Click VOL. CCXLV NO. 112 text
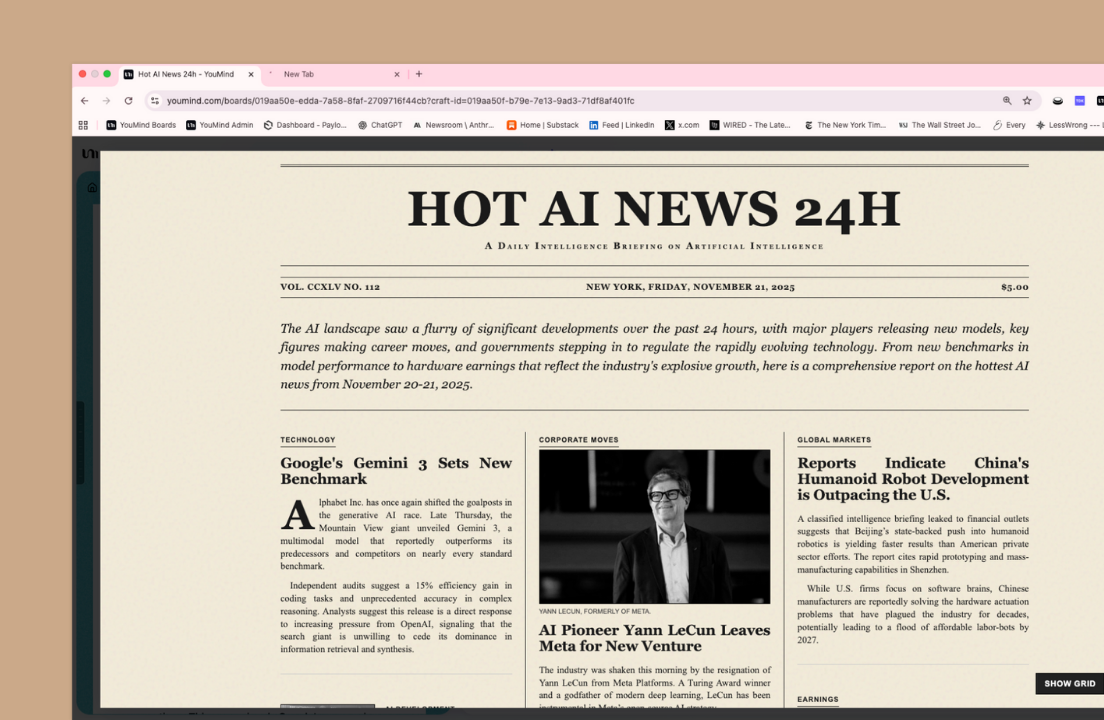This screenshot has height=720, width=1104. coord(330,287)
